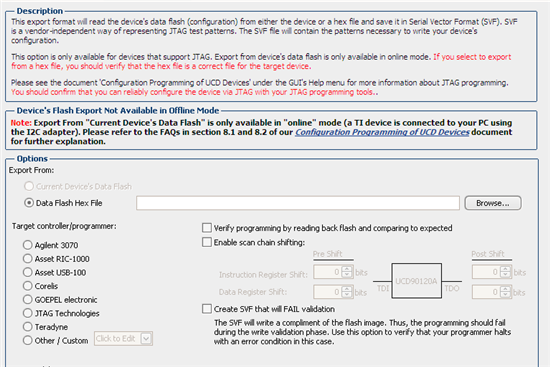The image size is (550, 367).
Task: Click the 'Target controller/programmer:' label
Action: tap(64, 226)
